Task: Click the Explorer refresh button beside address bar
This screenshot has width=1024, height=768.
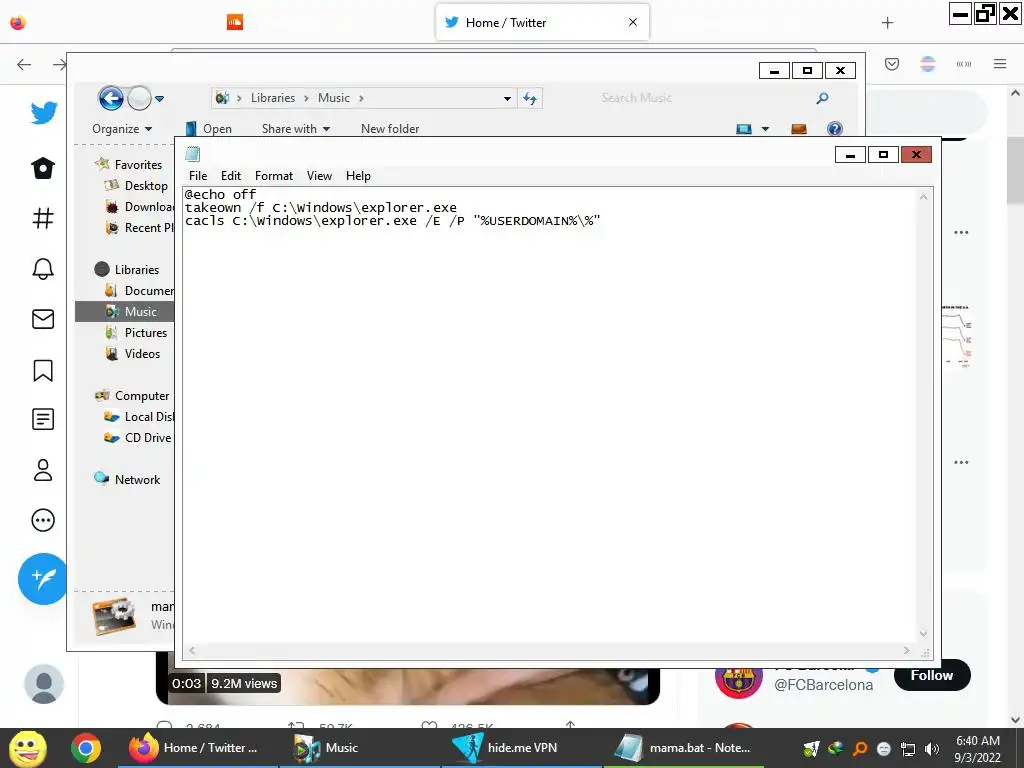Action: pyautogui.click(x=530, y=99)
